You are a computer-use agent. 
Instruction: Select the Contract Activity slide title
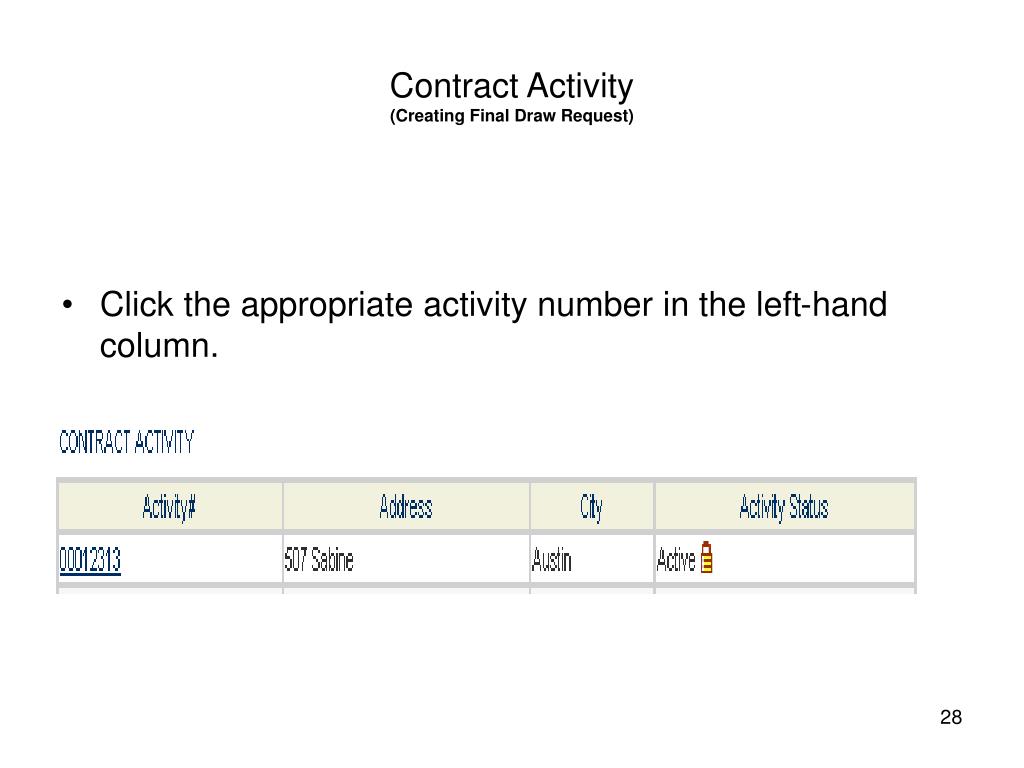click(511, 86)
